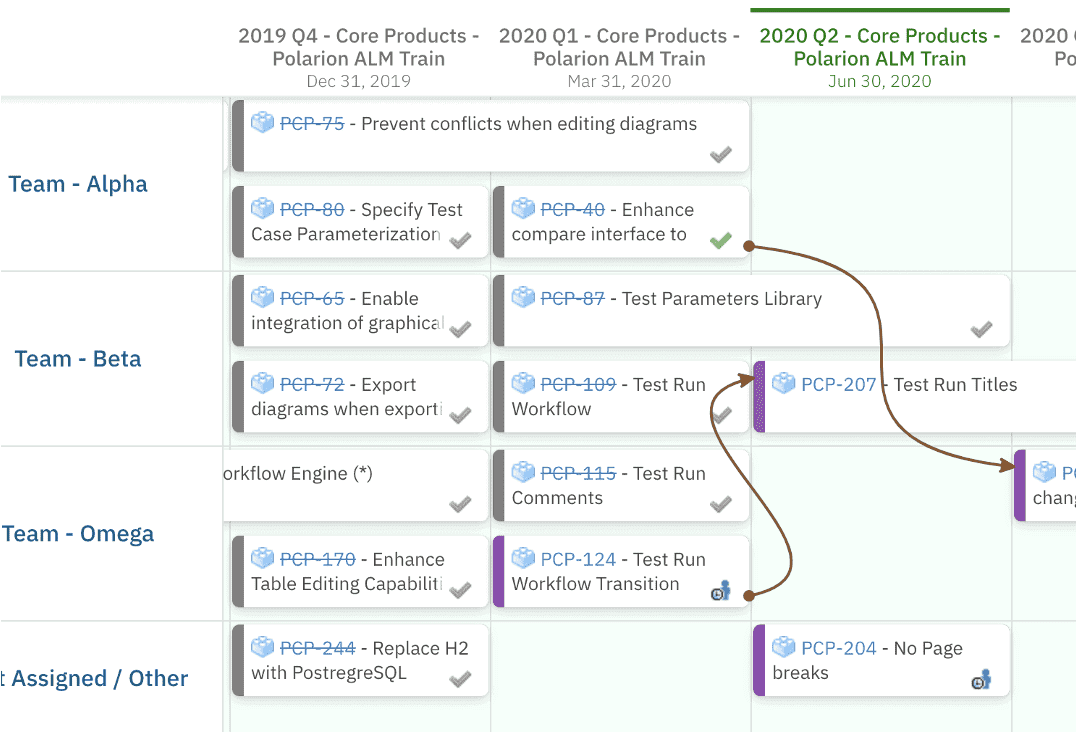Screen dimensions: 1076x732
Task: Click the gray checkmark on PCP-80 card
Action: 460,240
